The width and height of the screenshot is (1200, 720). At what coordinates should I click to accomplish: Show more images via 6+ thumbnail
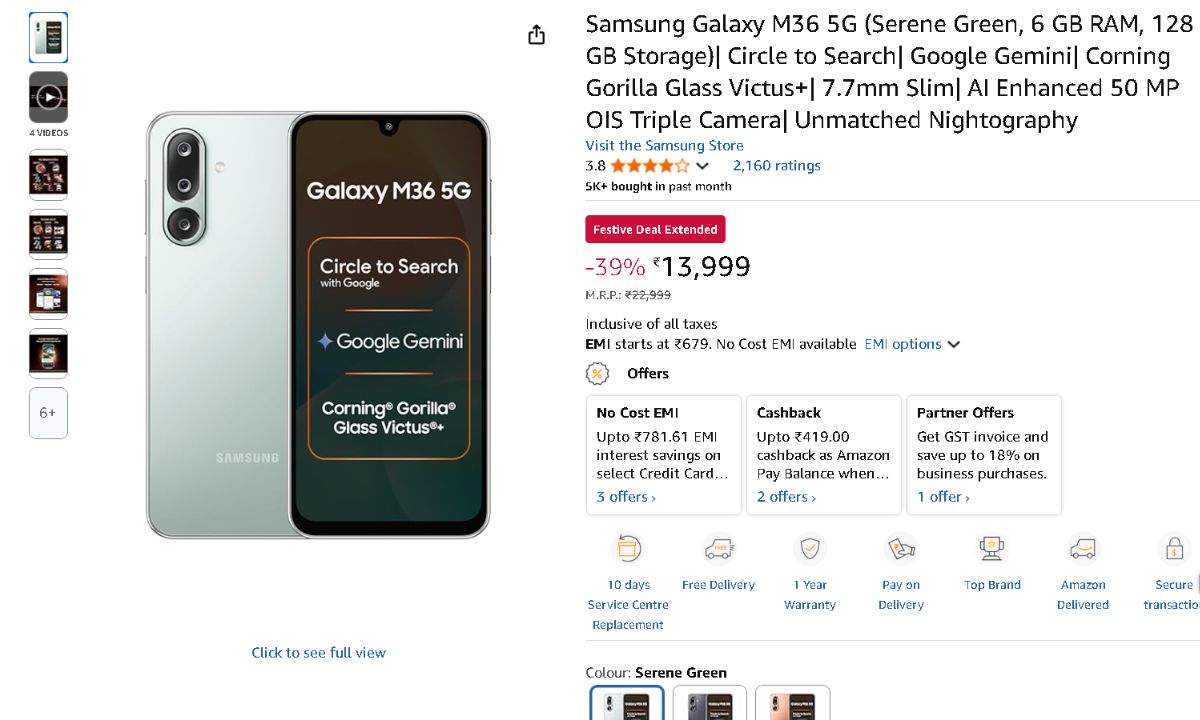pyautogui.click(x=48, y=413)
